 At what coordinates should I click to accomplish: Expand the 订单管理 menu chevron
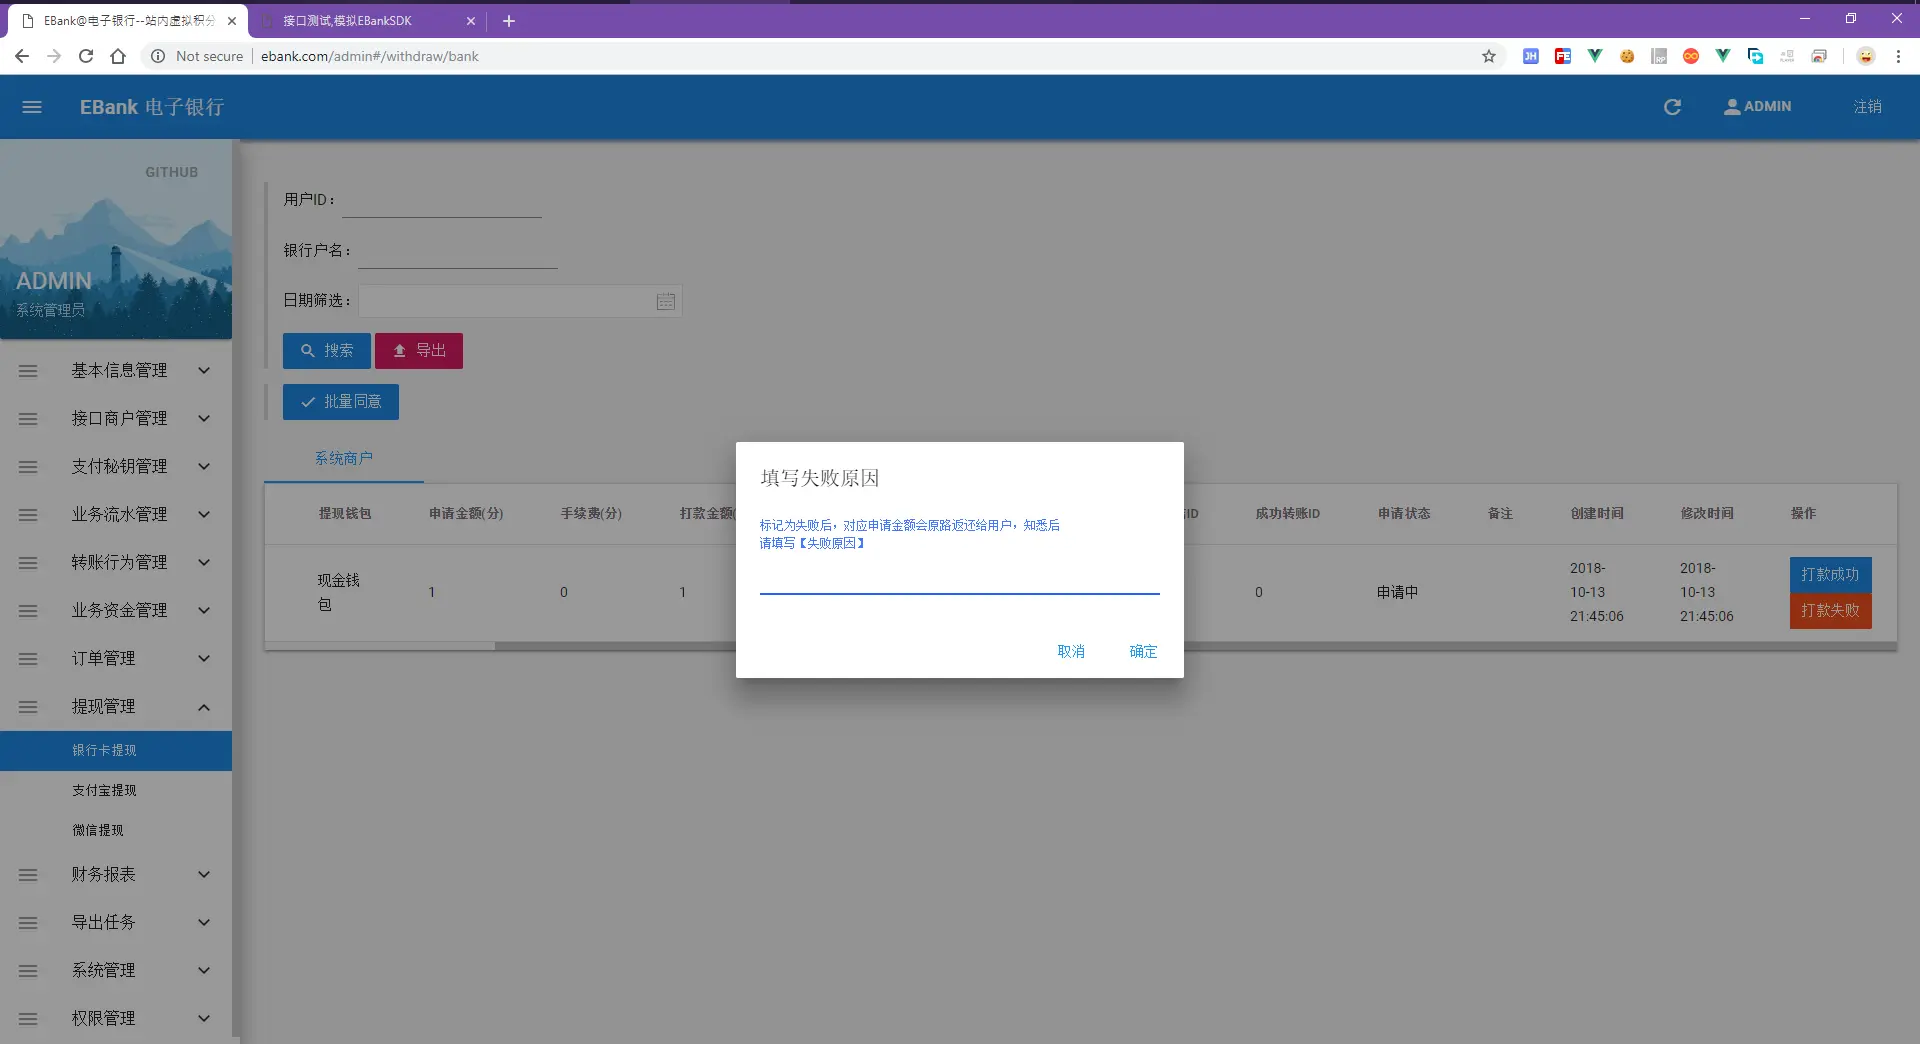204,659
